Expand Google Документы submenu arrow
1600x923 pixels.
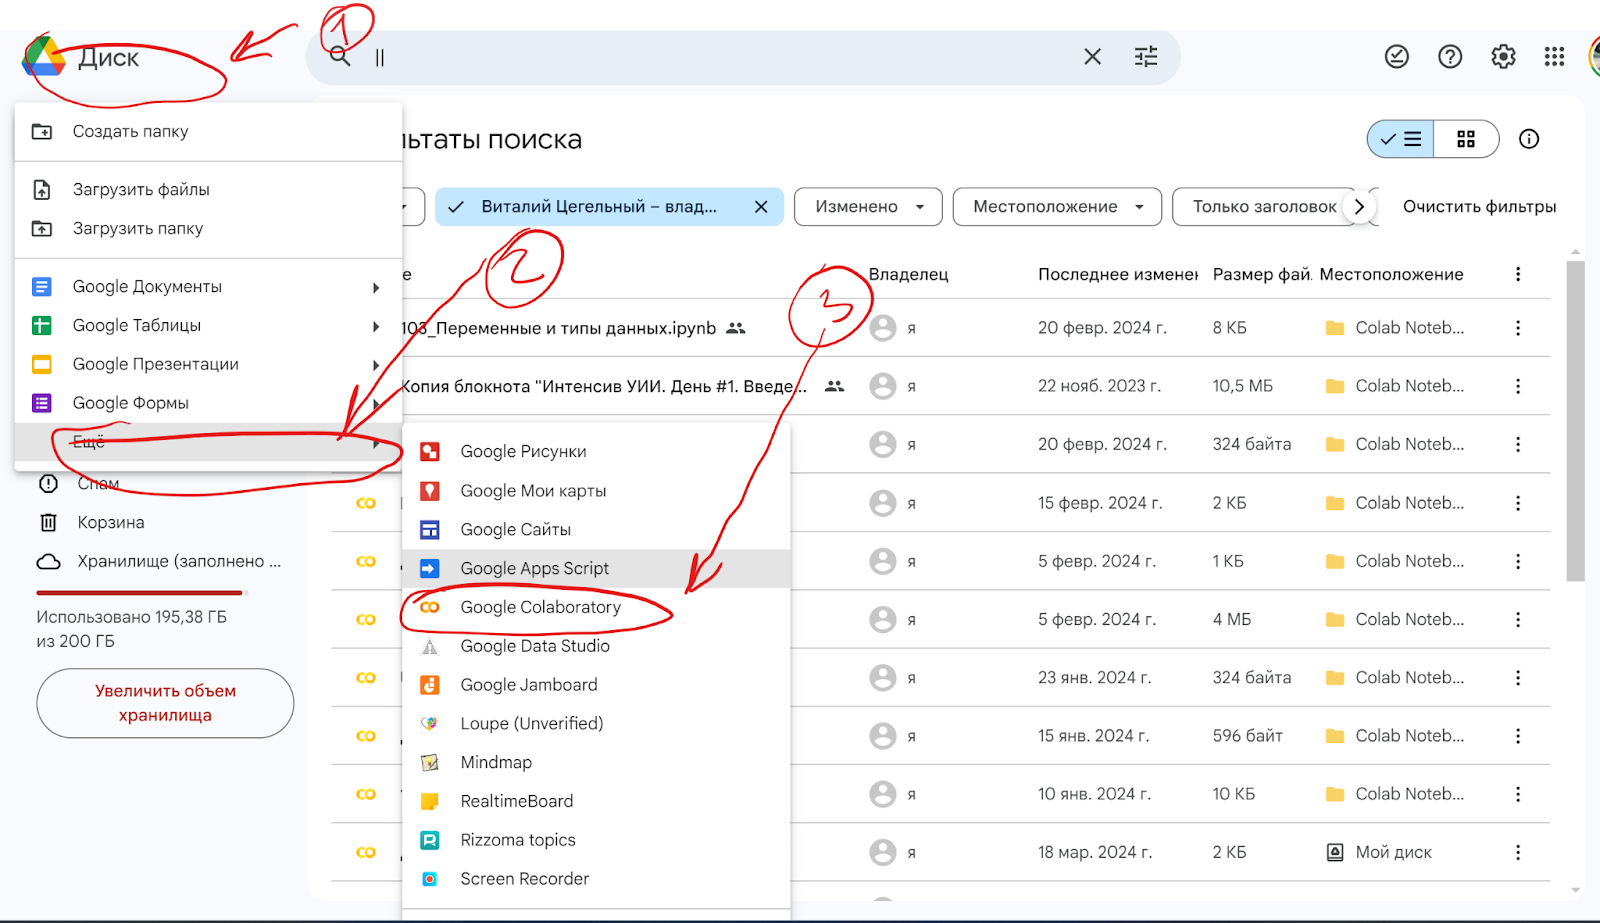(376, 288)
